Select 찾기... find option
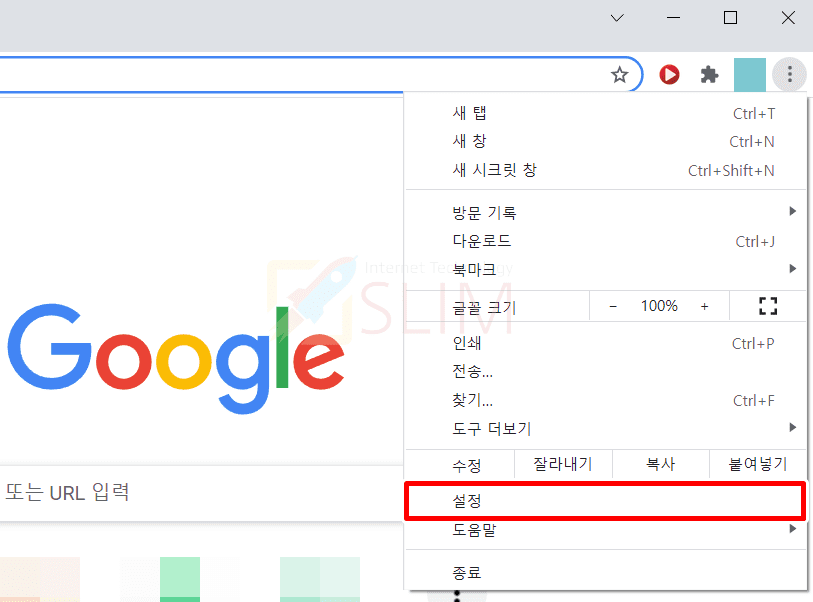The width and height of the screenshot is (813, 602). (606, 400)
